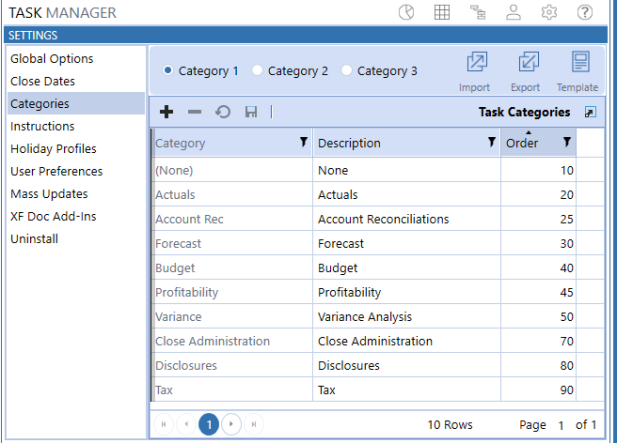This screenshot has width=617, height=443.
Task: Click order value 45
Action: pyautogui.click(x=539, y=292)
